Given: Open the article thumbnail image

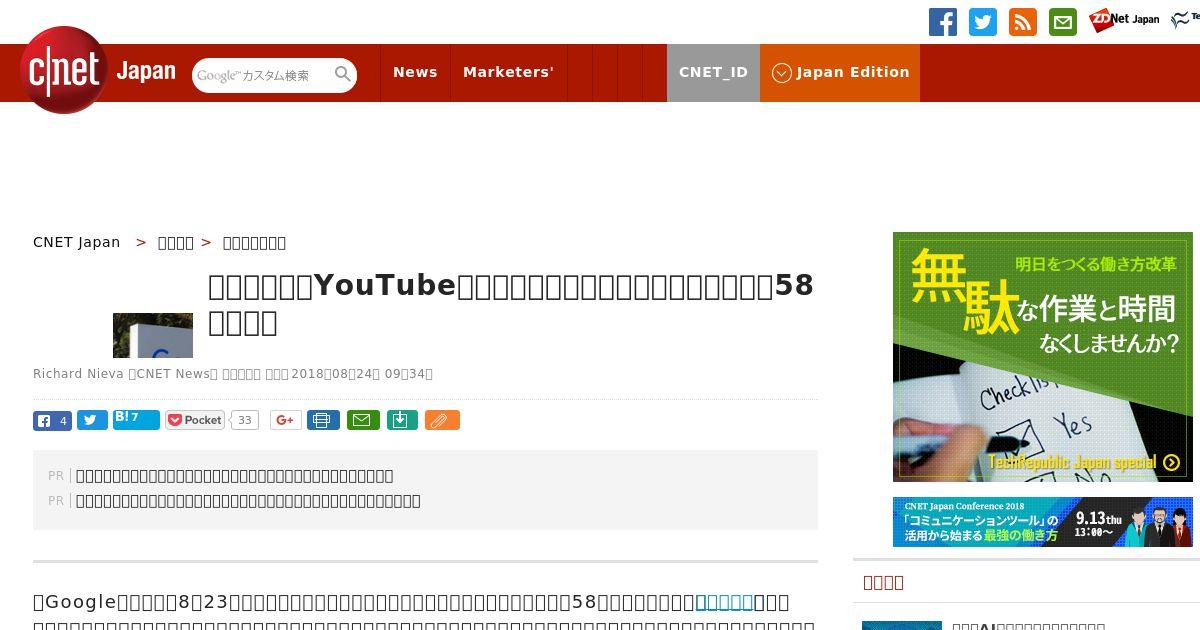Looking at the screenshot, I should click(x=153, y=335).
